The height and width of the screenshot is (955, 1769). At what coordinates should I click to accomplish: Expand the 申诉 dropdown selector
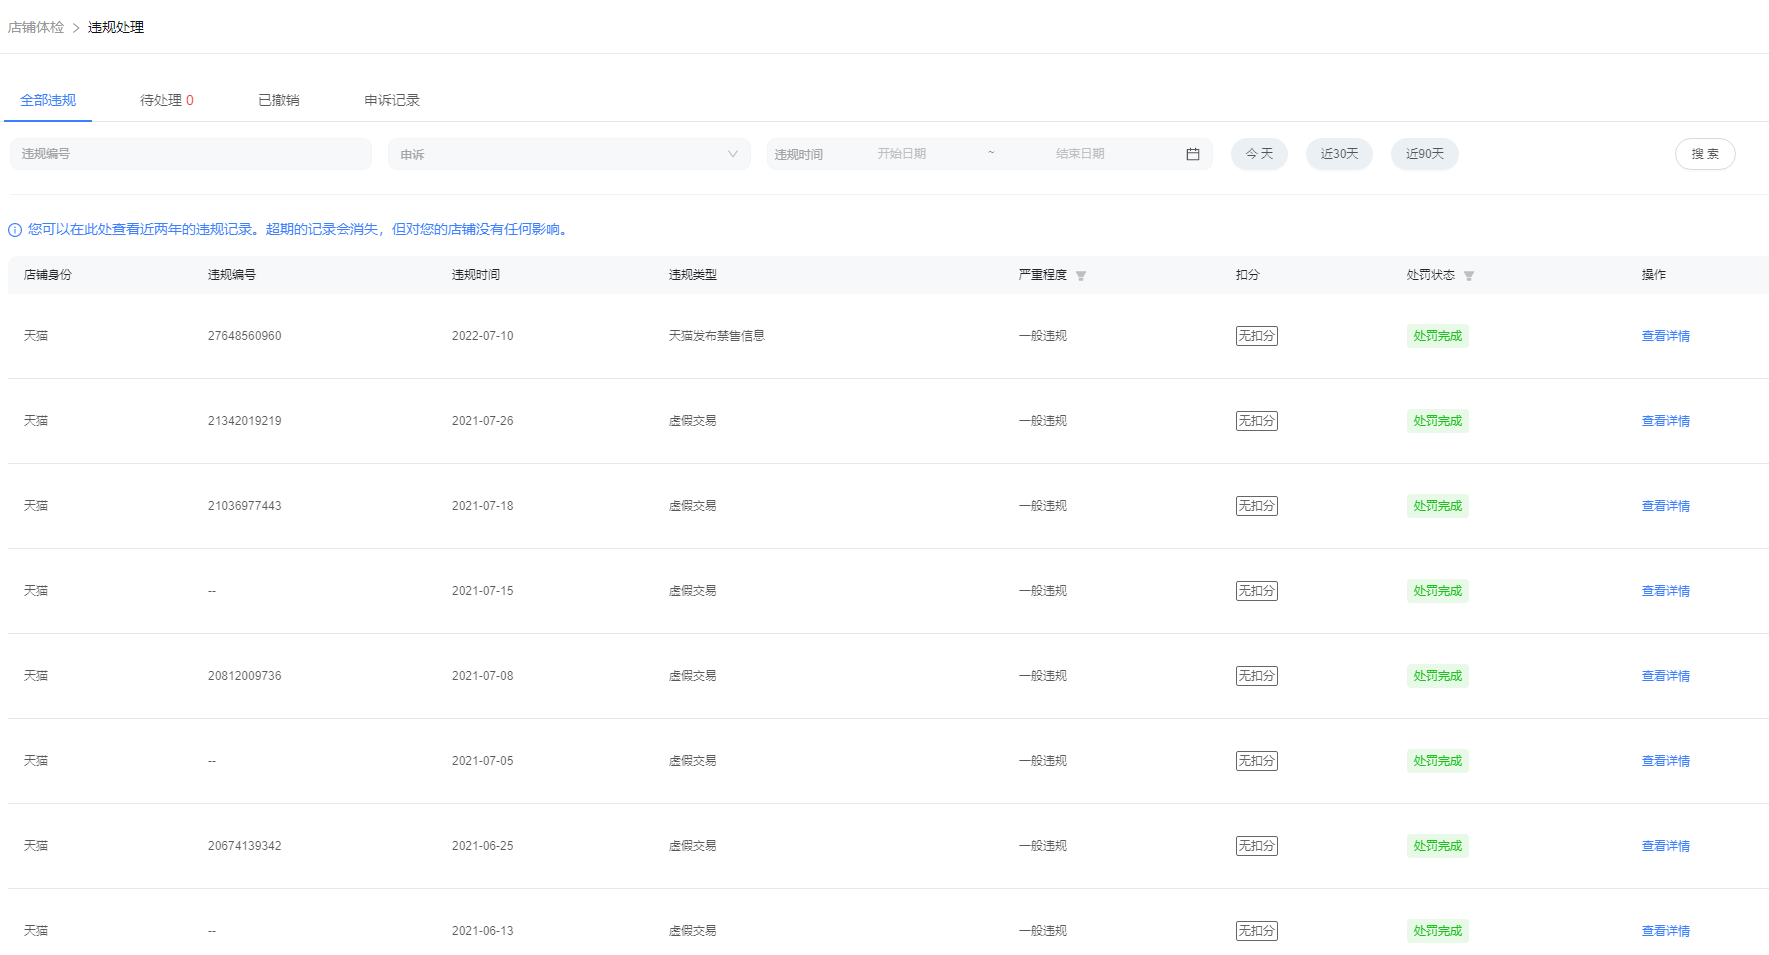(569, 154)
